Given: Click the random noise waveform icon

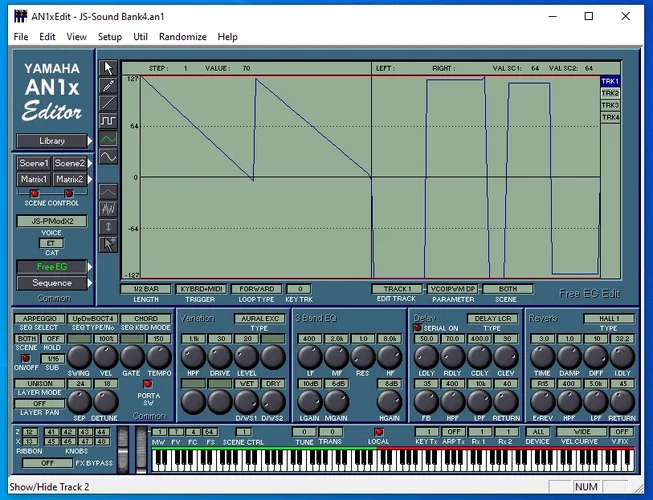Looking at the screenshot, I should tap(108, 209).
